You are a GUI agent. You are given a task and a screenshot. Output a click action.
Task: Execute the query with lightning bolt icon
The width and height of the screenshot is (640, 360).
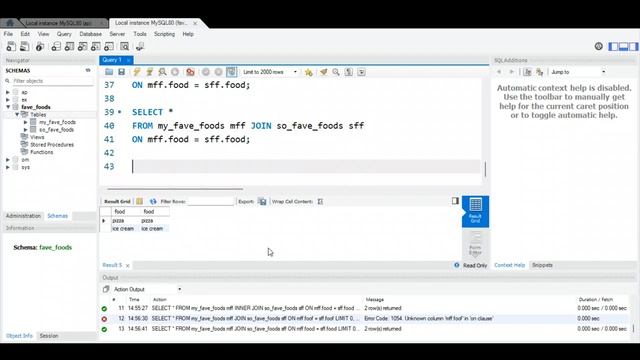(137, 72)
